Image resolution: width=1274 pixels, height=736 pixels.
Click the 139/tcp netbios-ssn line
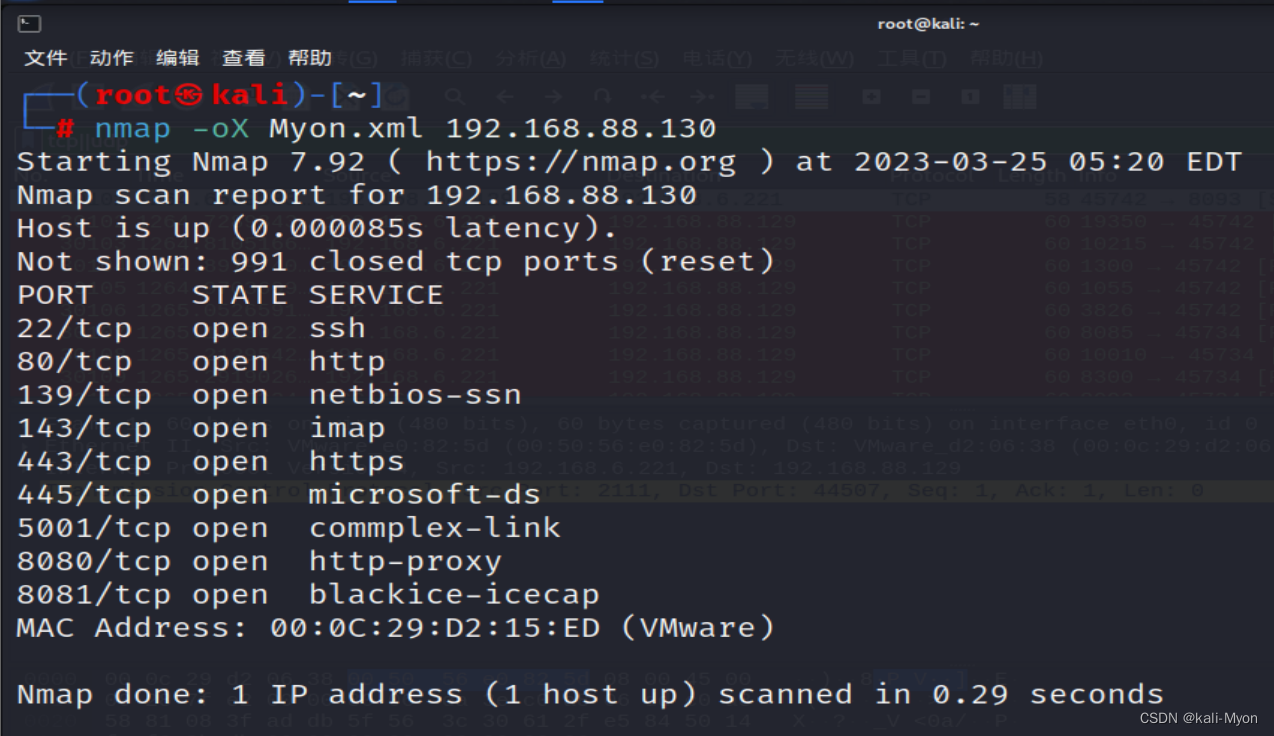[x=268, y=395]
